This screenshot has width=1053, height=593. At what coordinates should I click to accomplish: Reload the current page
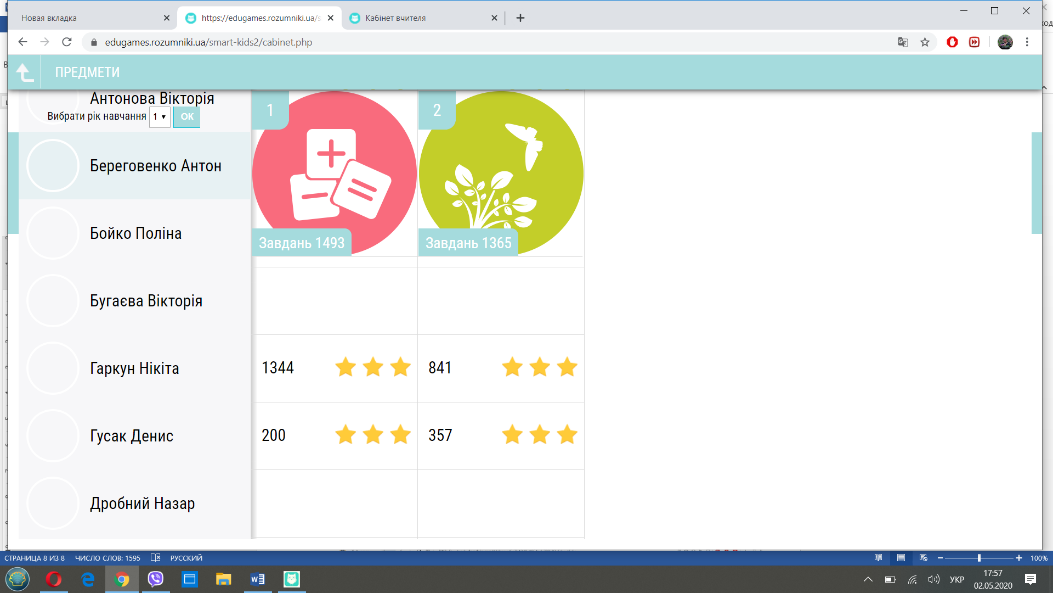point(66,42)
